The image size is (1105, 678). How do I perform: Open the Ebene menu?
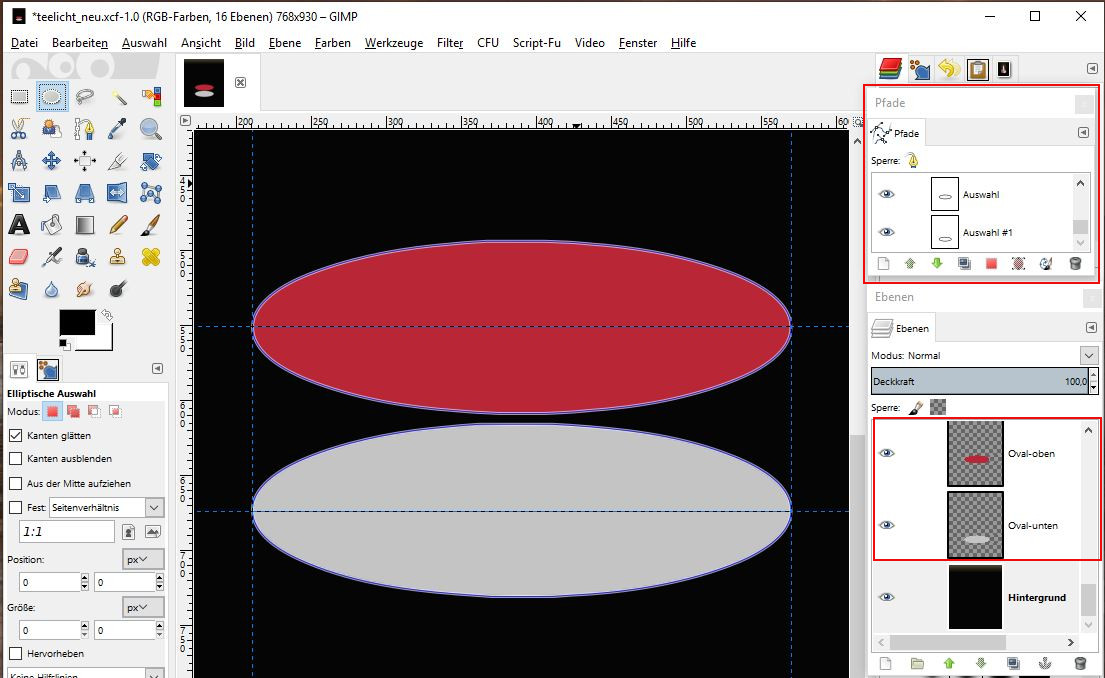[x=285, y=43]
